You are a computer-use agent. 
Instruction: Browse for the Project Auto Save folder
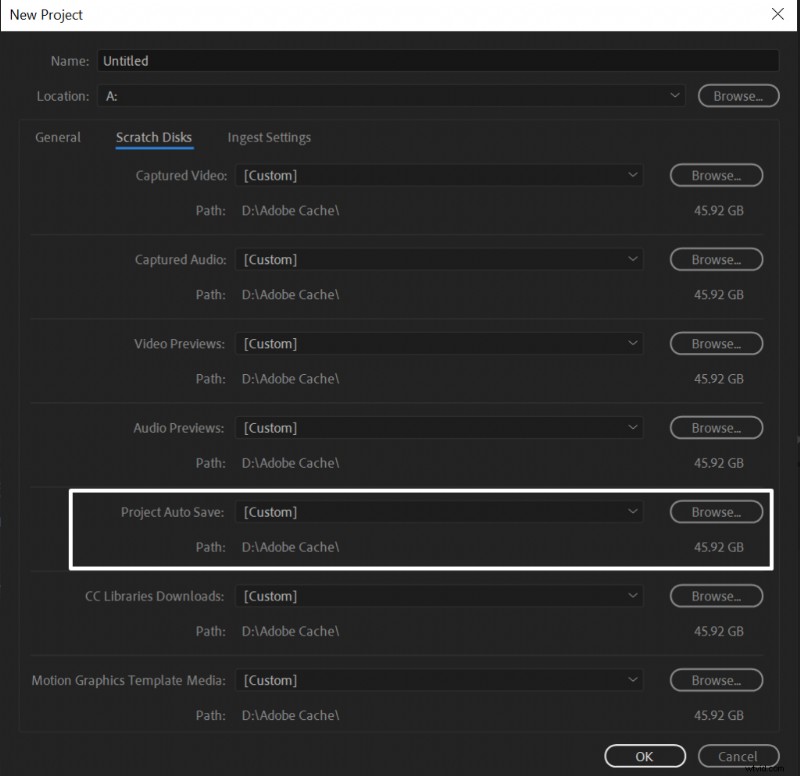pos(715,511)
